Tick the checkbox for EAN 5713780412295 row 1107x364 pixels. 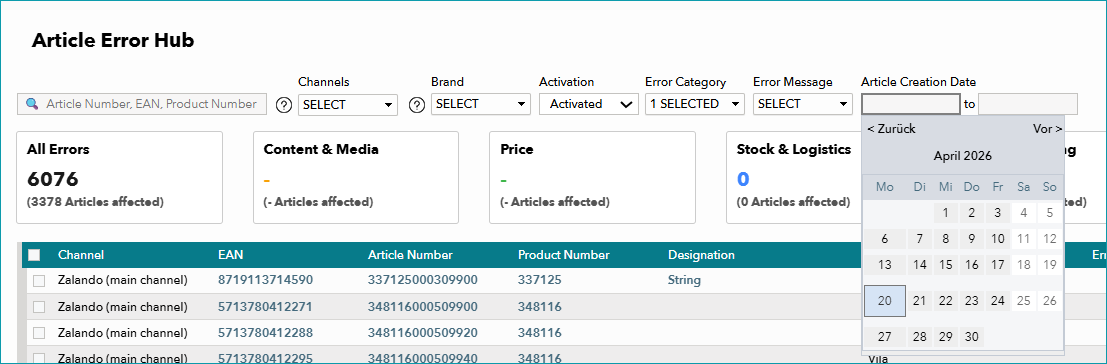pos(40,358)
